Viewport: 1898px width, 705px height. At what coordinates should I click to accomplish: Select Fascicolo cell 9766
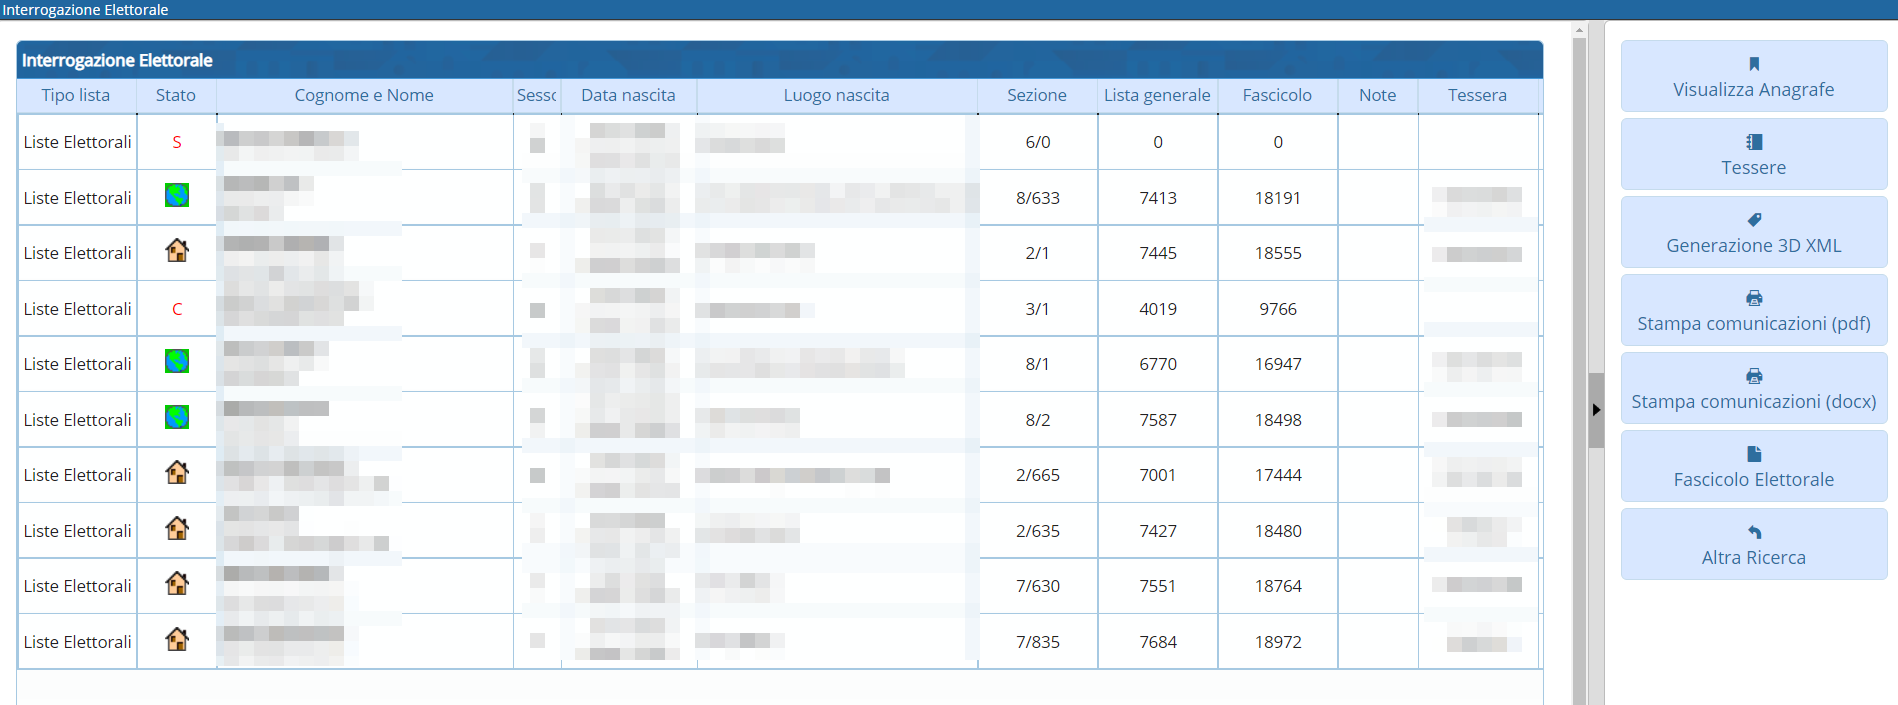pos(1278,309)
